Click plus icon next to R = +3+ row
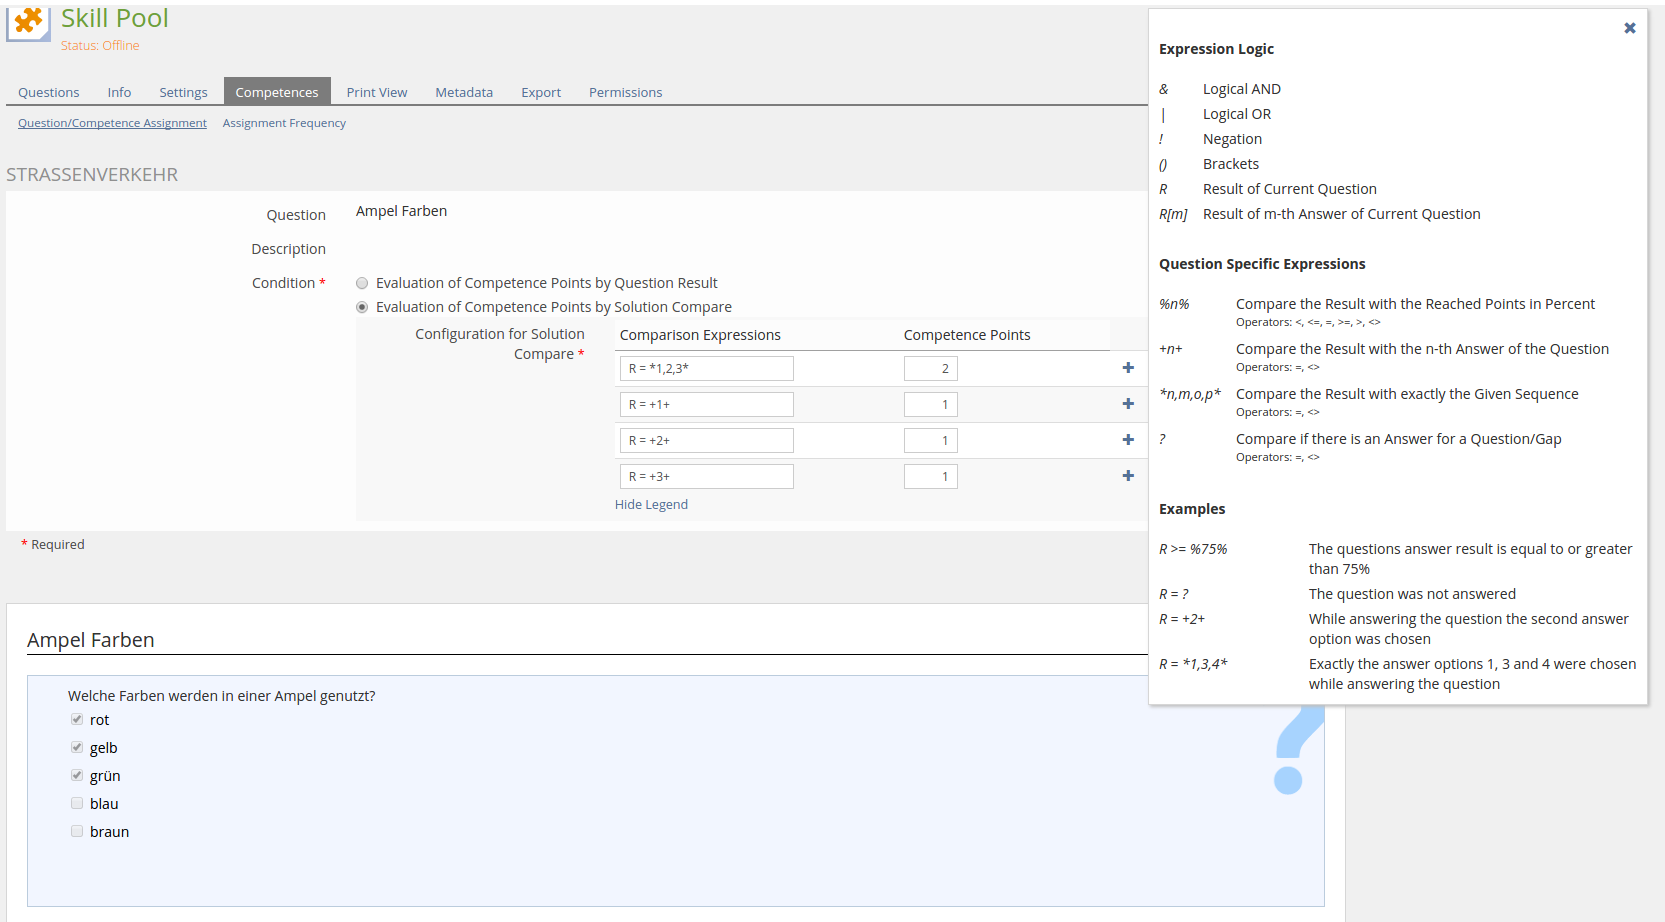1665x922 pixels. coord(1128,476)
